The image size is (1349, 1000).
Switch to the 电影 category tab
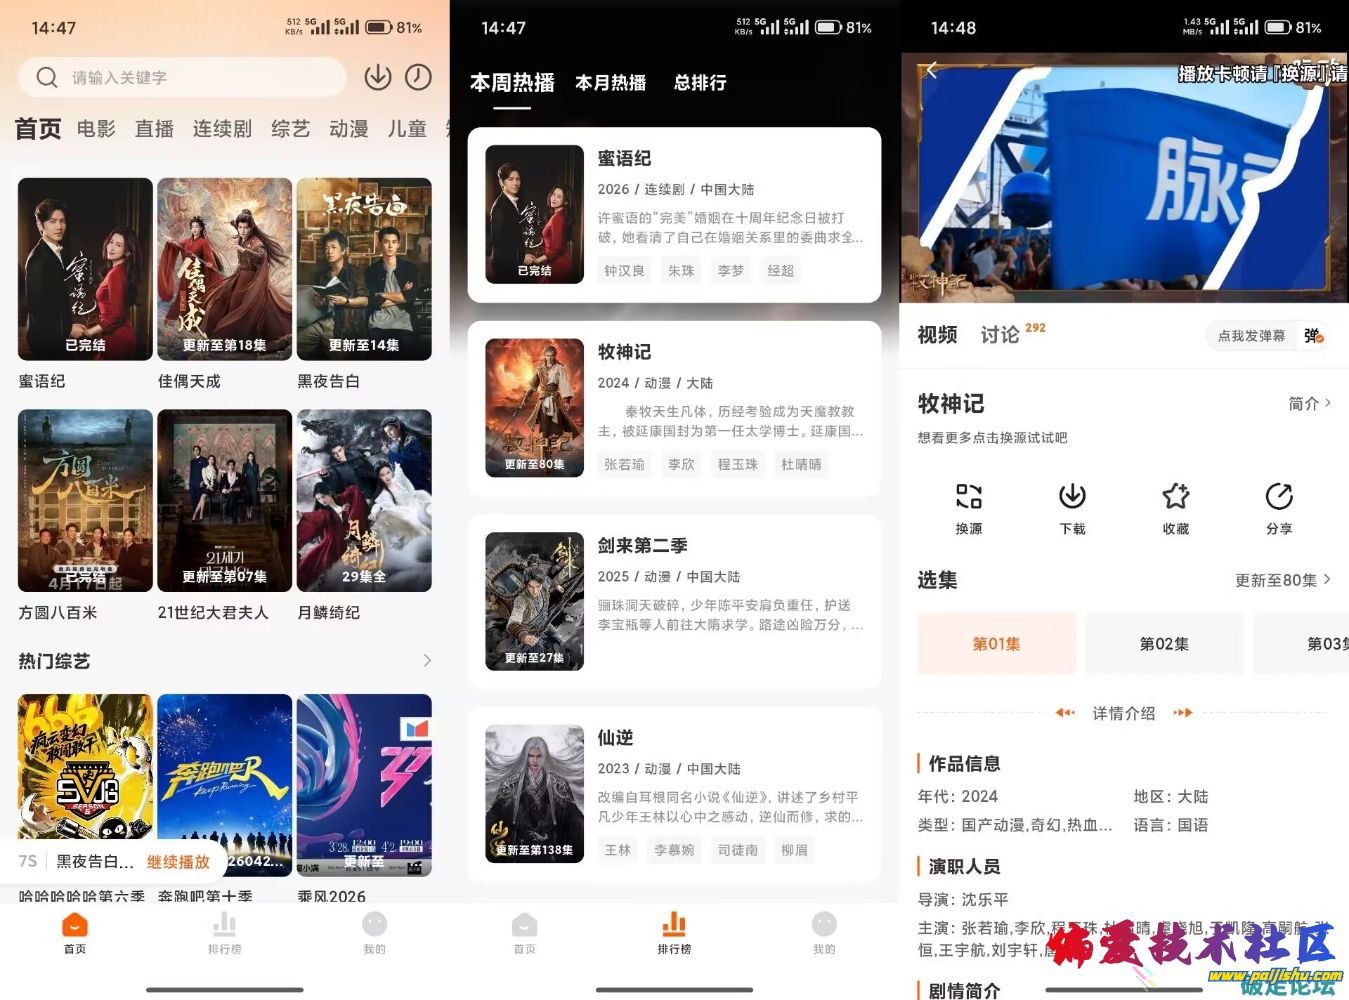pyautogui.click(x=96, y=129)
